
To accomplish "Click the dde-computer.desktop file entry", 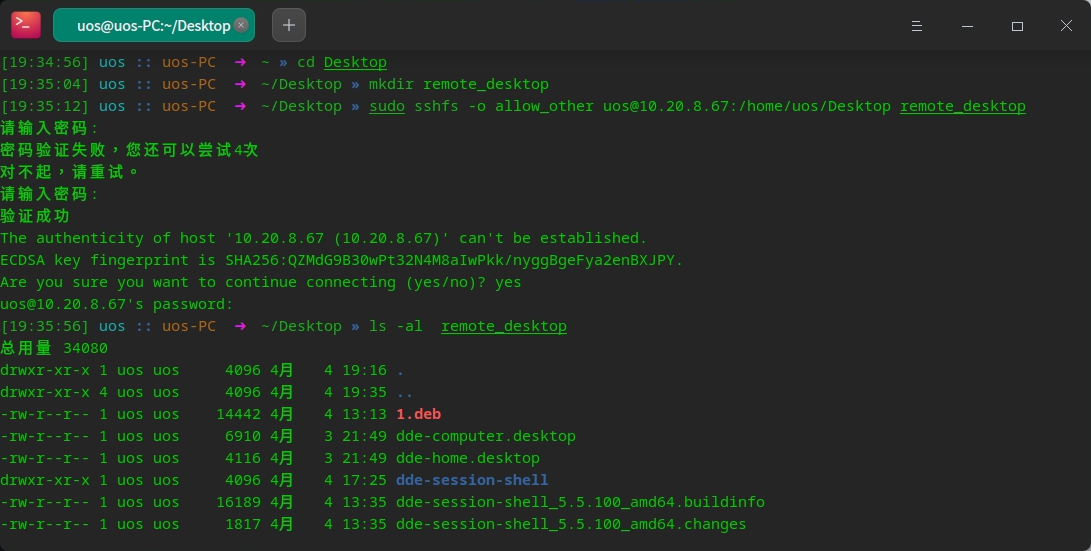I will 485,436.
